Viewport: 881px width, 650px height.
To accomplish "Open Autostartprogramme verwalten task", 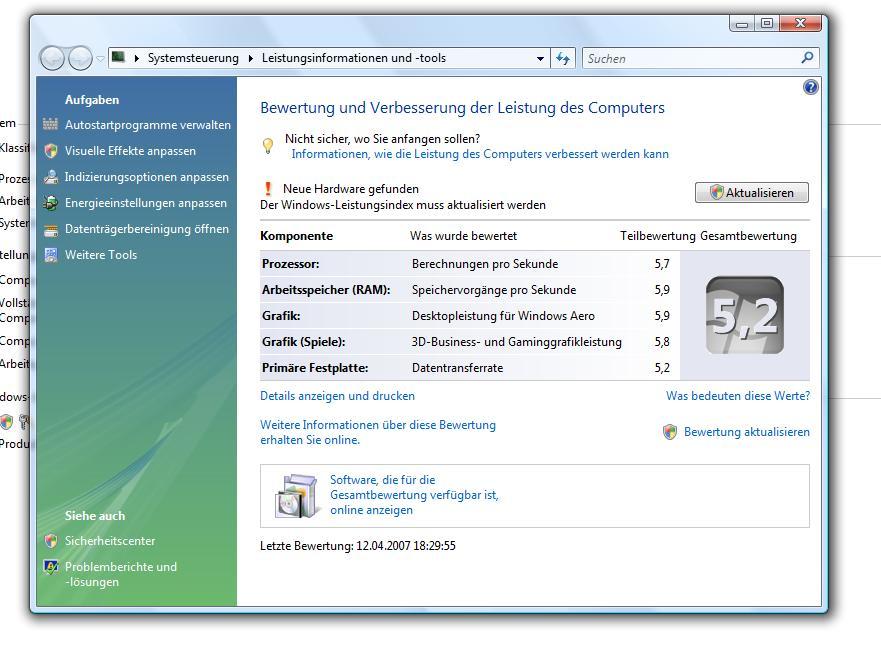I will pos(148,125).
